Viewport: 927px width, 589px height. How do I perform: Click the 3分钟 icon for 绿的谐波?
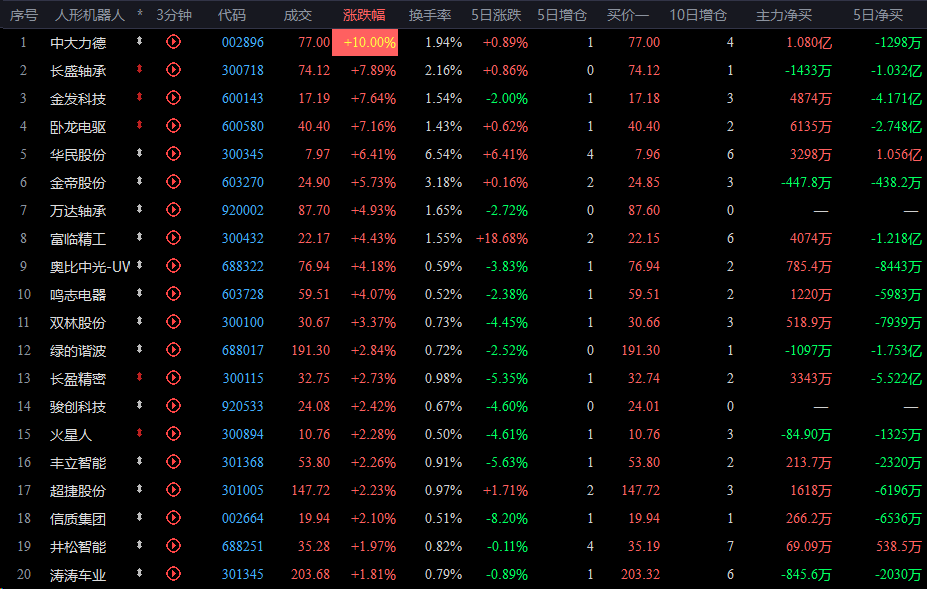pos(173,351)
